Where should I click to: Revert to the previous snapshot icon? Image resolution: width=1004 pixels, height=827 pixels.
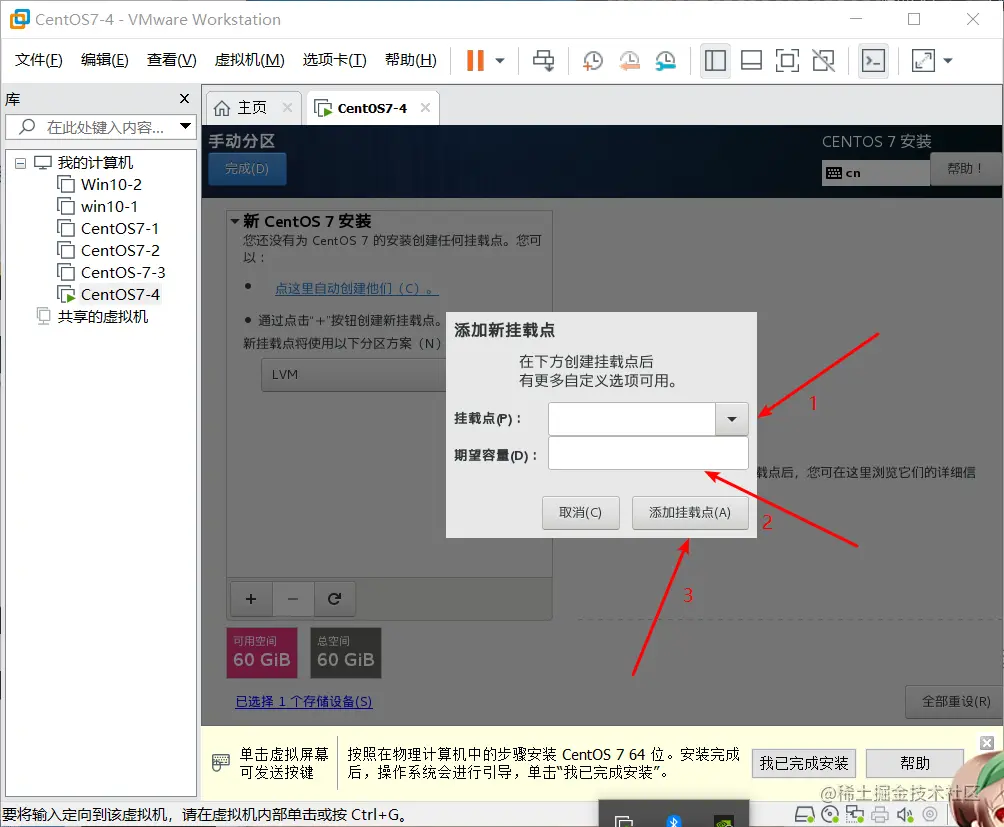coord(629,61)
